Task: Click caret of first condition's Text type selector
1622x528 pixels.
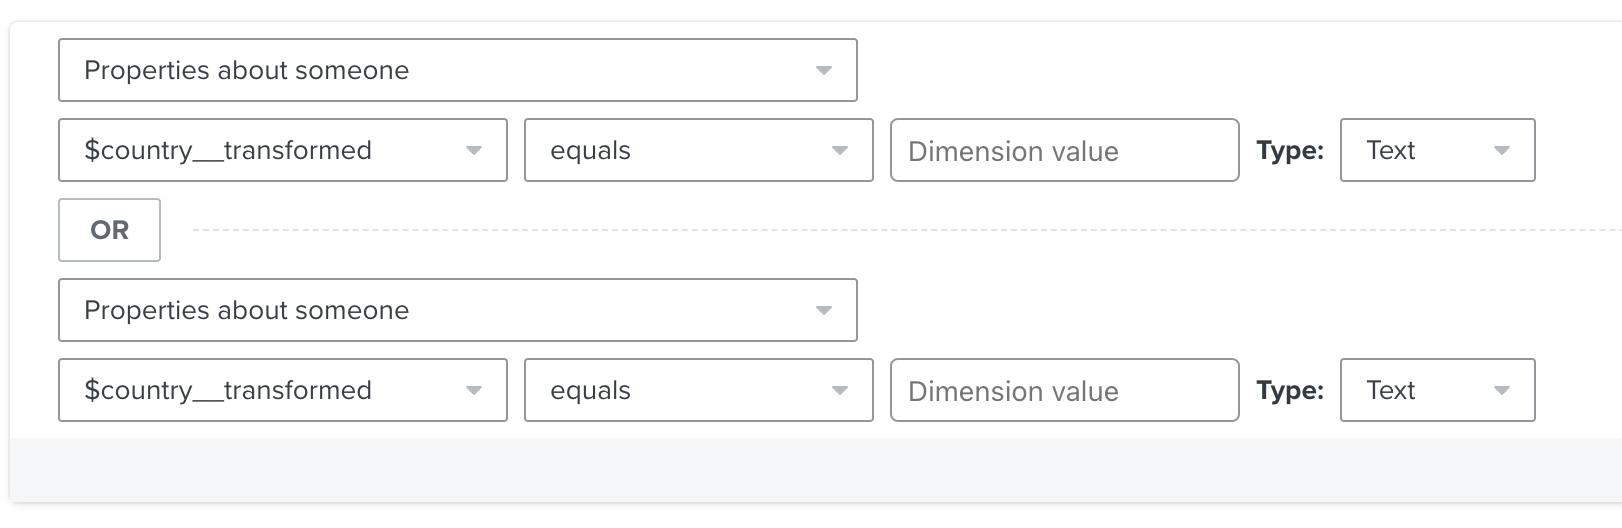Action: (1501, 151)
